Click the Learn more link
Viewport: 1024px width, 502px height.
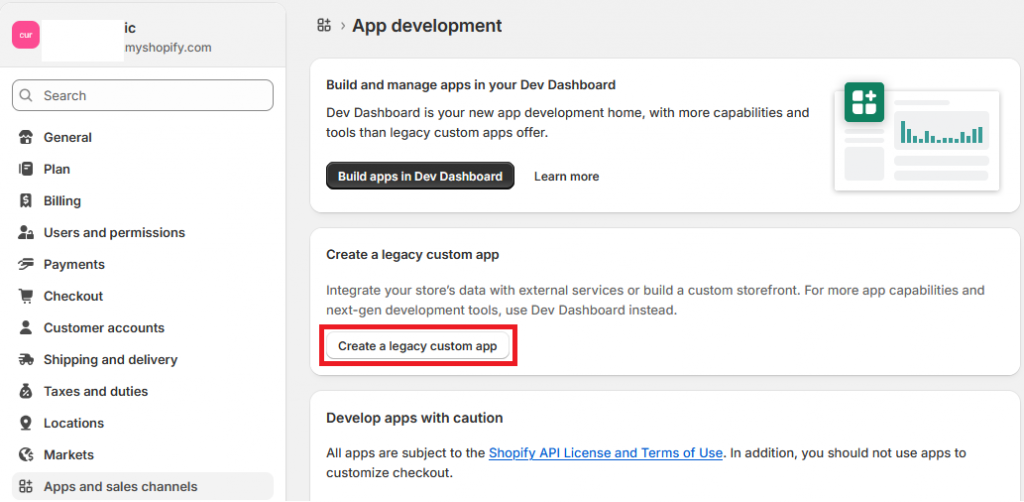(x=566, y=177)
